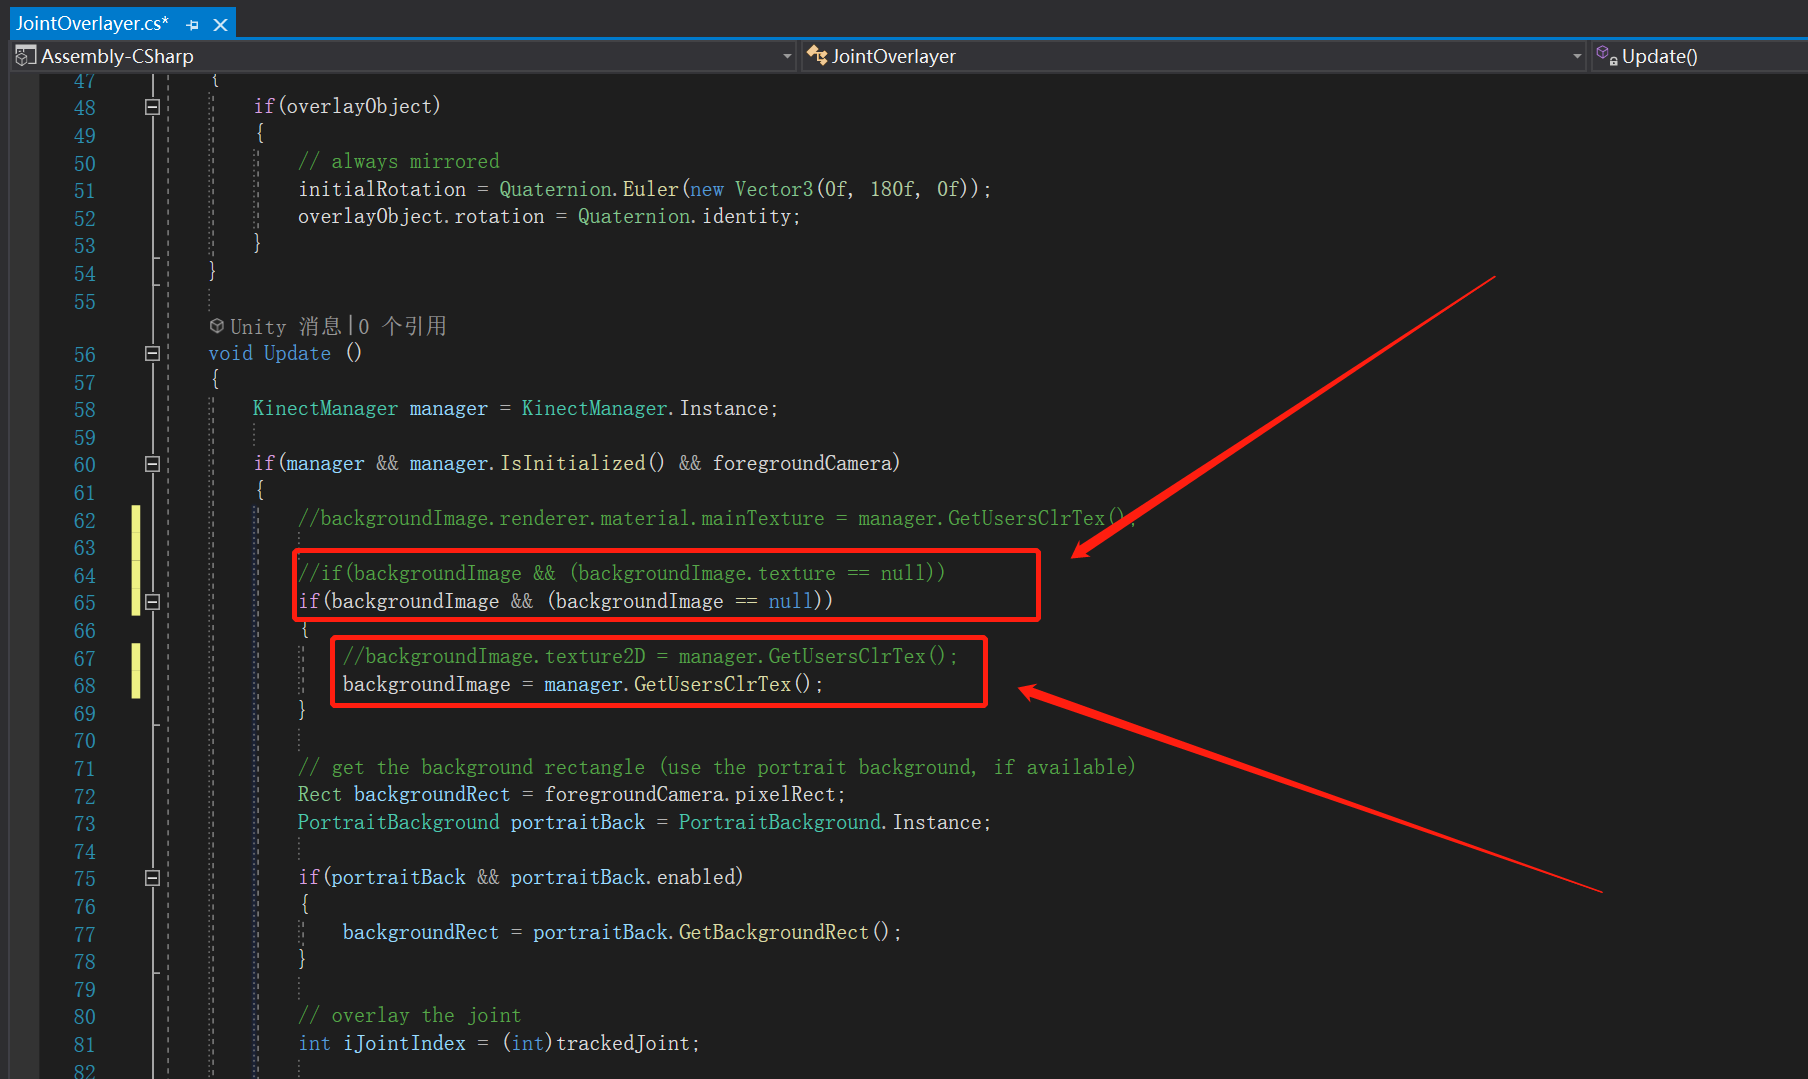The image size is (1808, 1079).
Task: Collapse the if(overlayObject) block at line 48
Action: tap(152, 107)
